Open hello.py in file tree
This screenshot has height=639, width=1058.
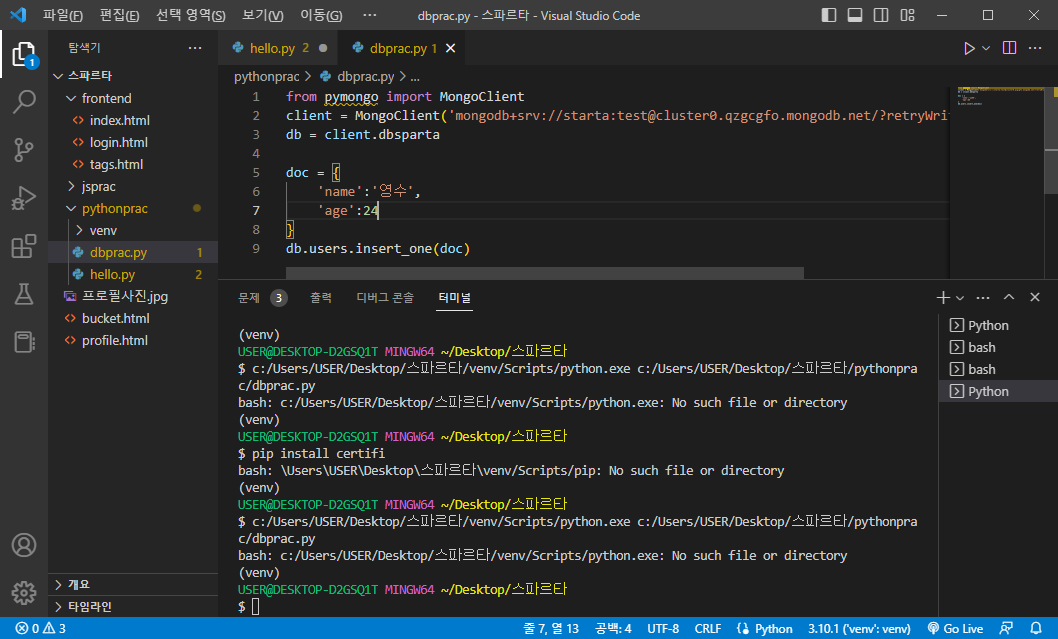click(x=133, y=274)
